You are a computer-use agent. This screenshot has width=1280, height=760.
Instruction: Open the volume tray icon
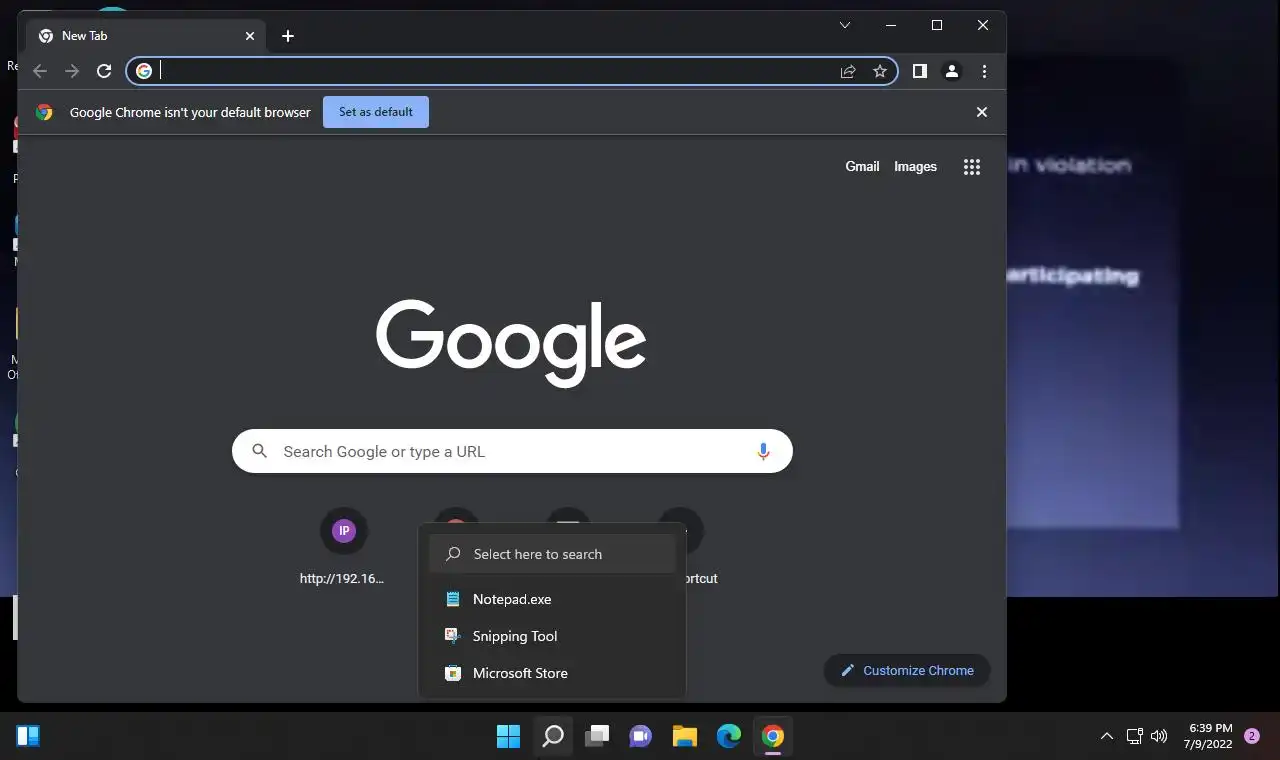point(1159,736)
